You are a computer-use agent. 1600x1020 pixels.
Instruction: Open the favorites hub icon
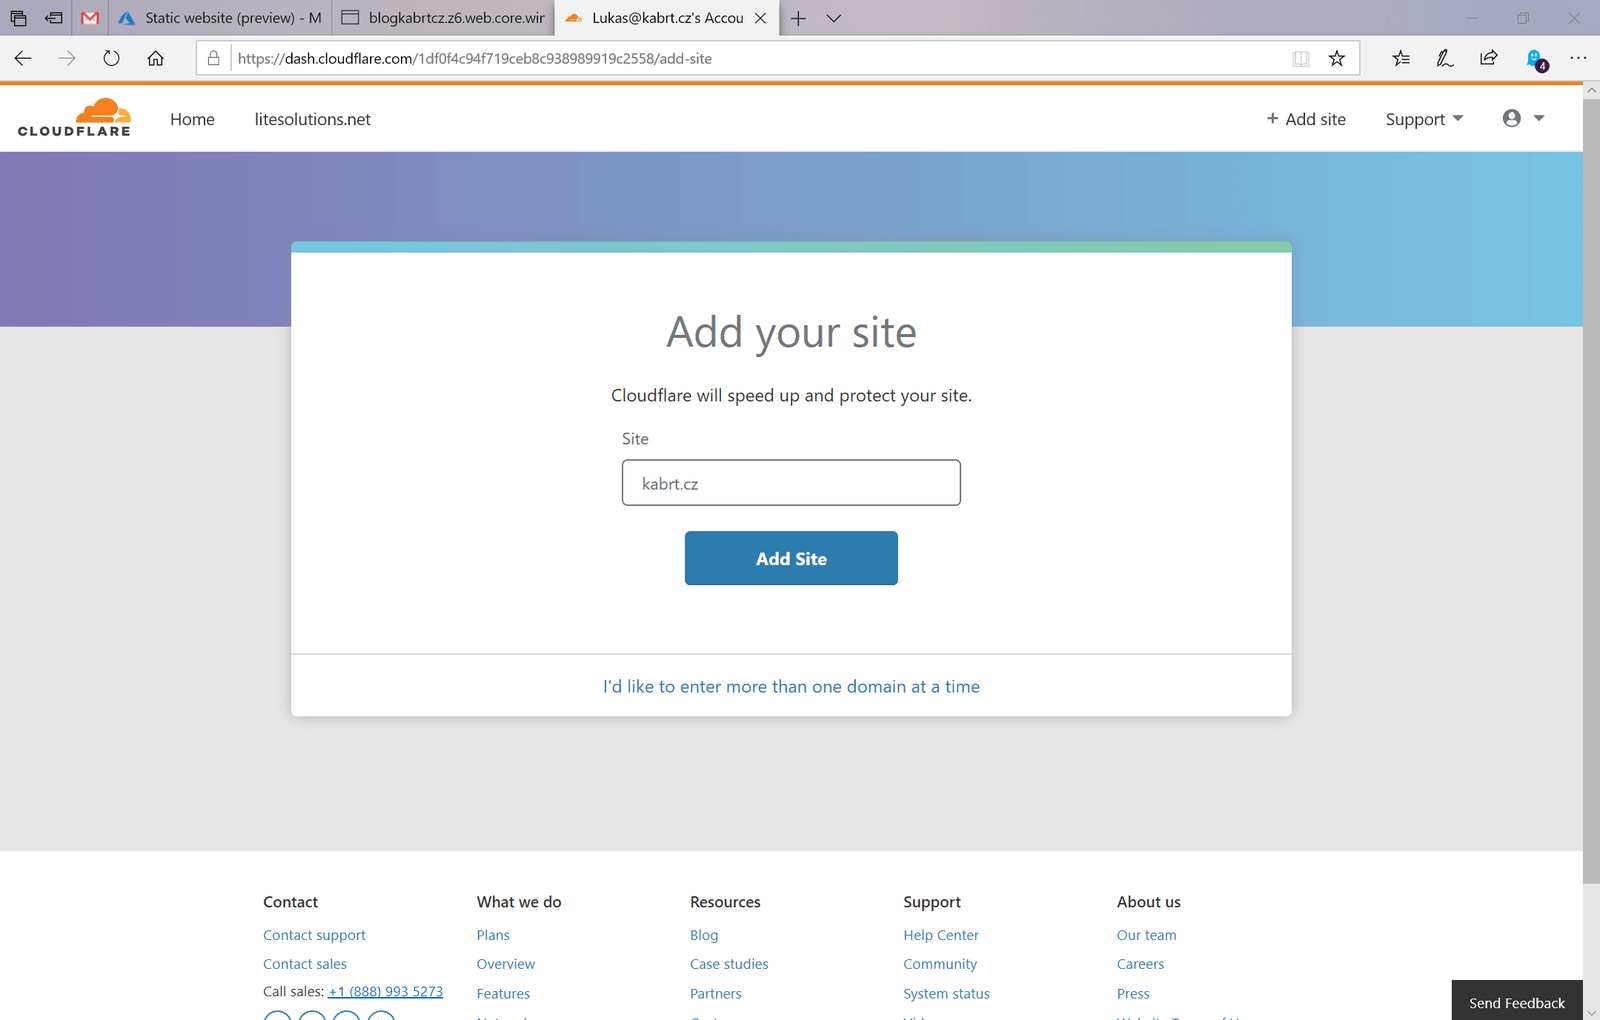click(1401, 58)
